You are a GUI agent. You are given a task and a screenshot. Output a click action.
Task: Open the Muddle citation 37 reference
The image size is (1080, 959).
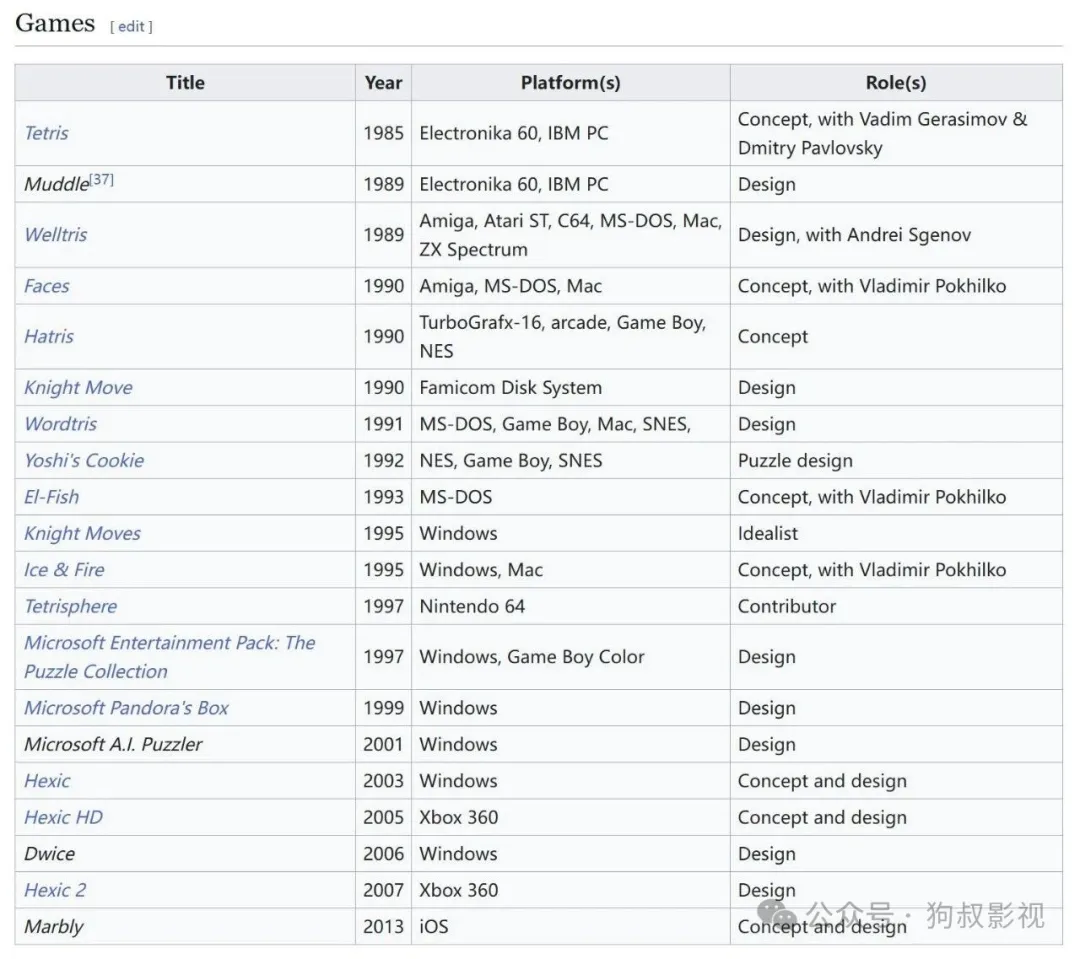tap(102, 179)
